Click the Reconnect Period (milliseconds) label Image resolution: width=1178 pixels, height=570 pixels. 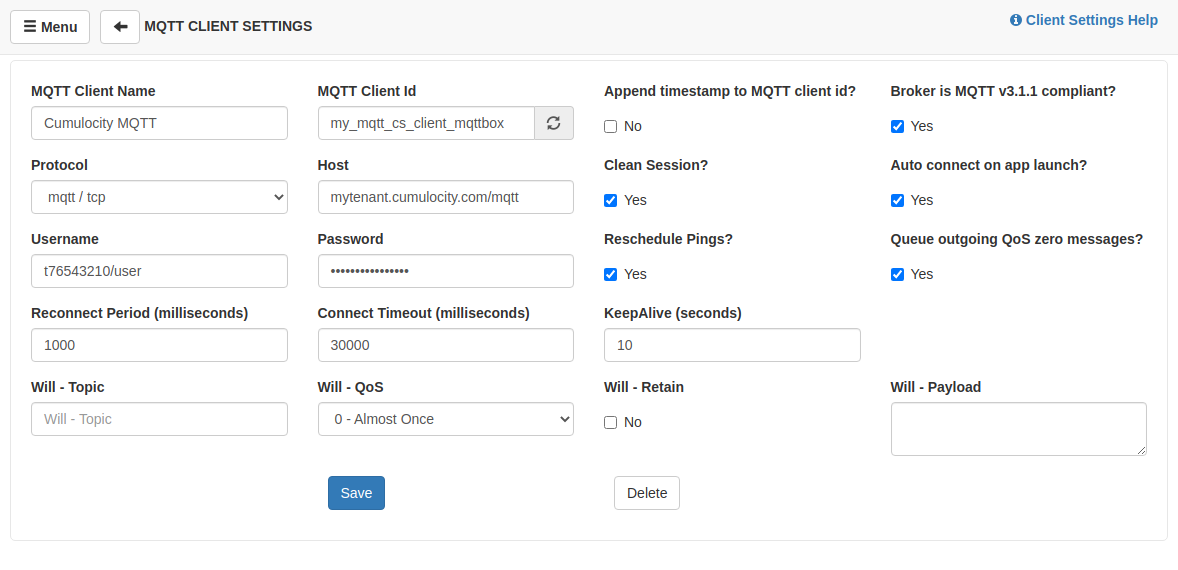[140, 313]
